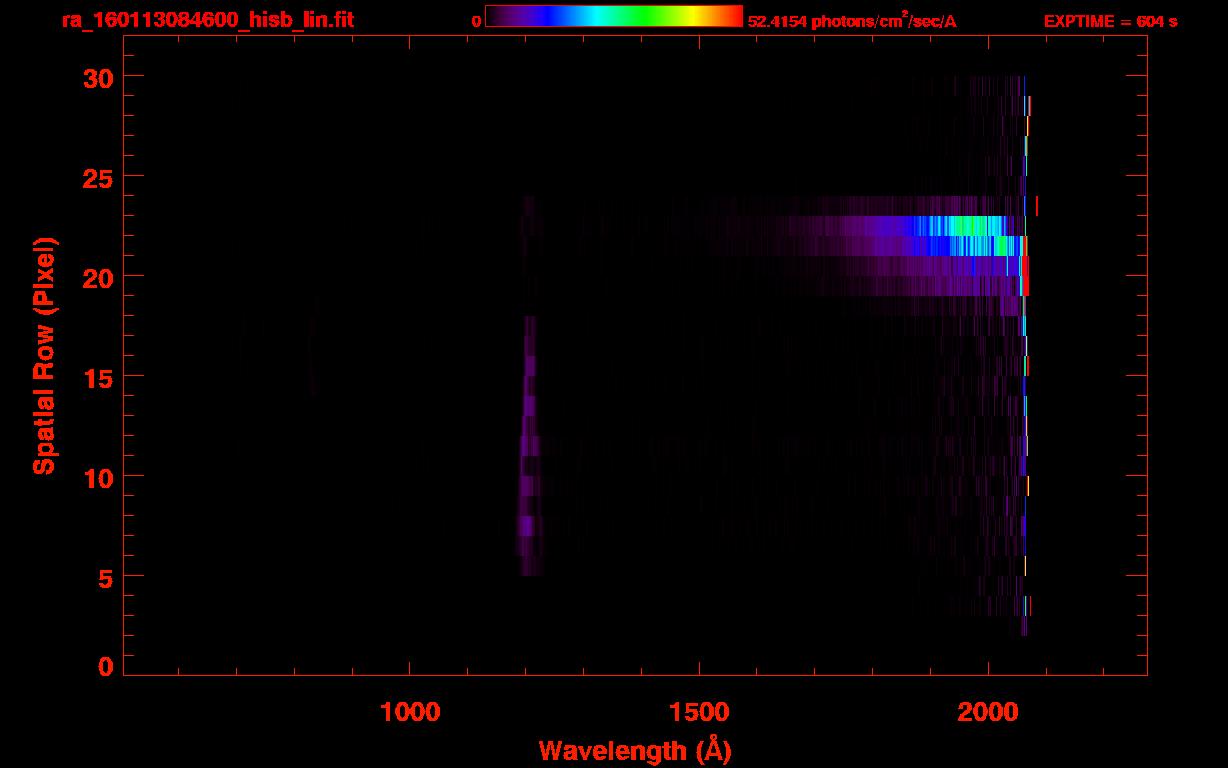The width and height of the screenshot is (1228, 768).
Task: Click the purple Lyman-alpha emission column near 1200 Å
Action: (528, 445)
